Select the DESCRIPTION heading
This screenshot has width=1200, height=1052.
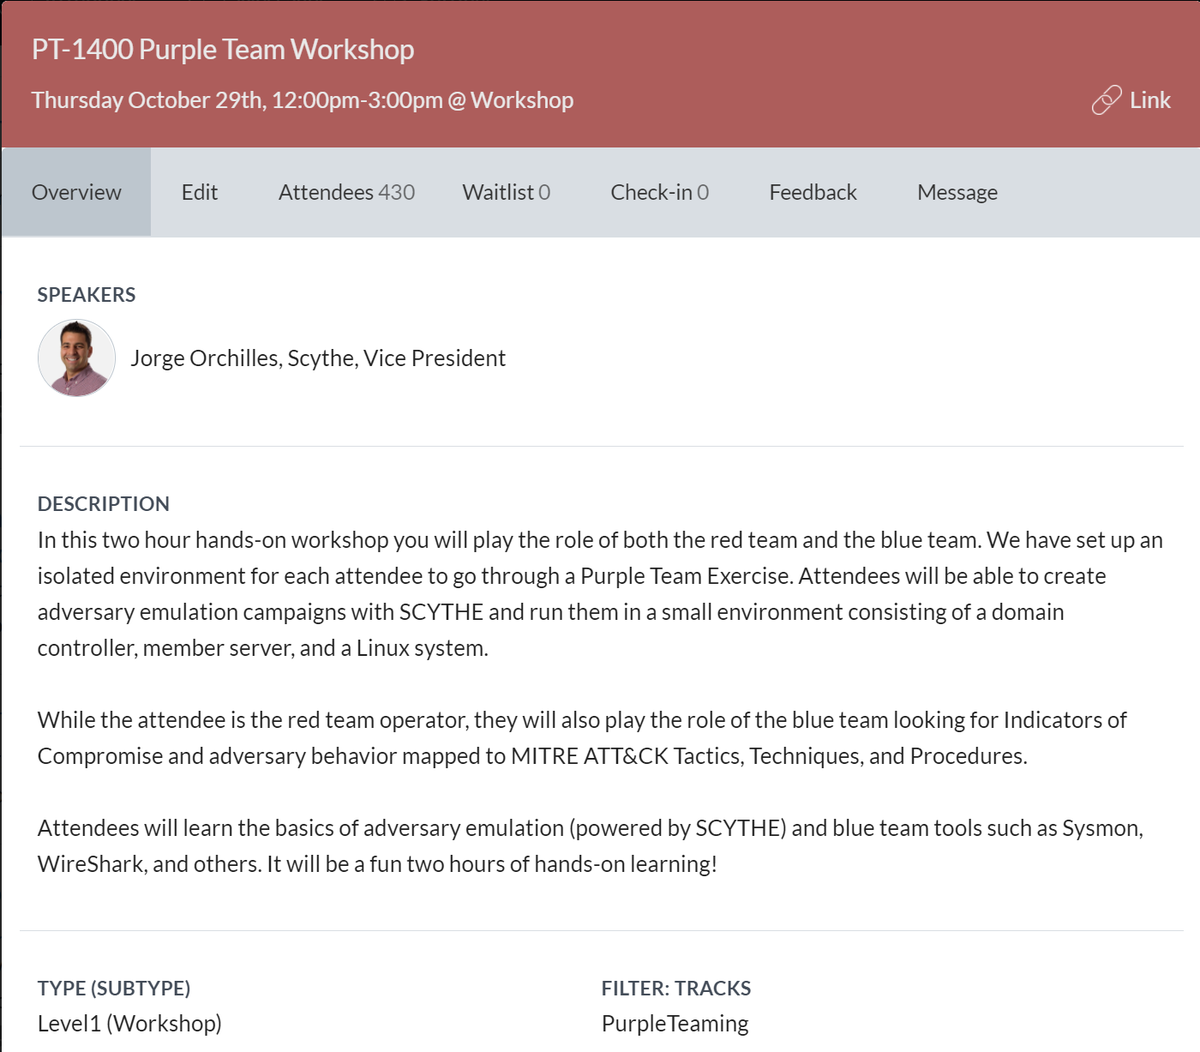103,504
